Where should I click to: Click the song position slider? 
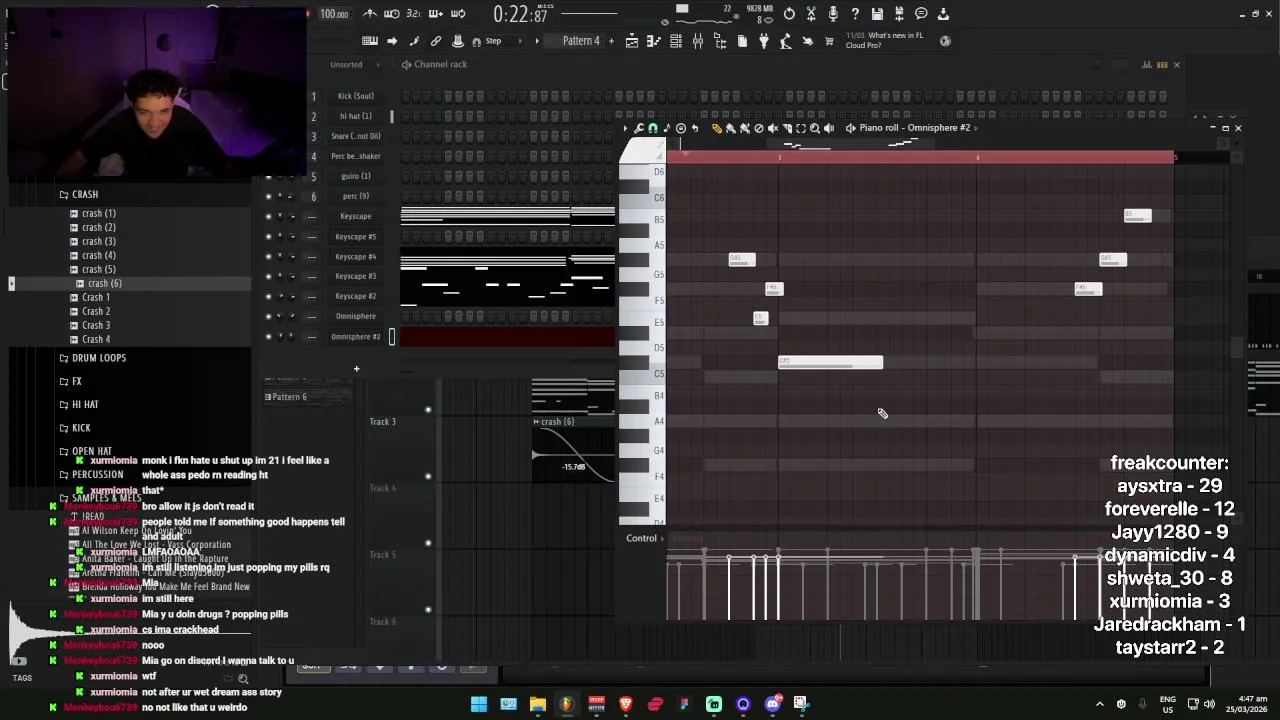[590, 14]
